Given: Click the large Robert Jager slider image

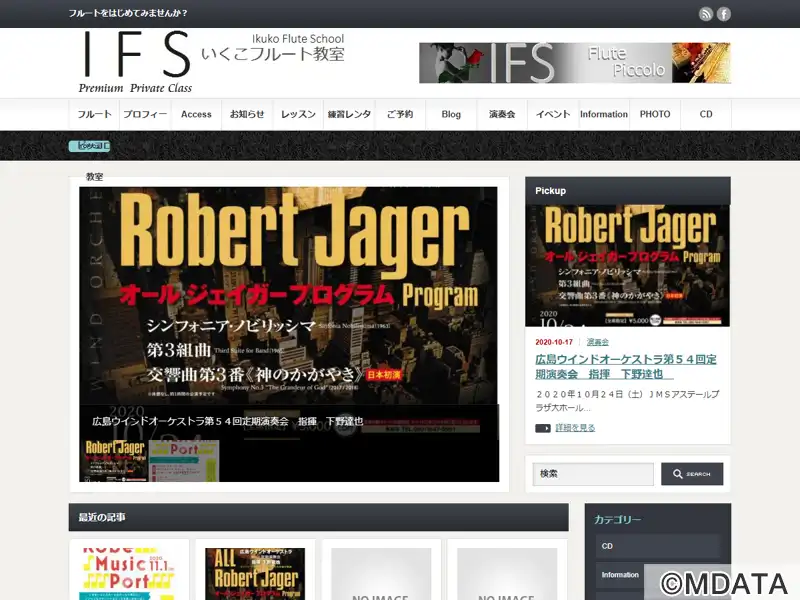Looking at the screenshot, I should [x=288, y=296].
